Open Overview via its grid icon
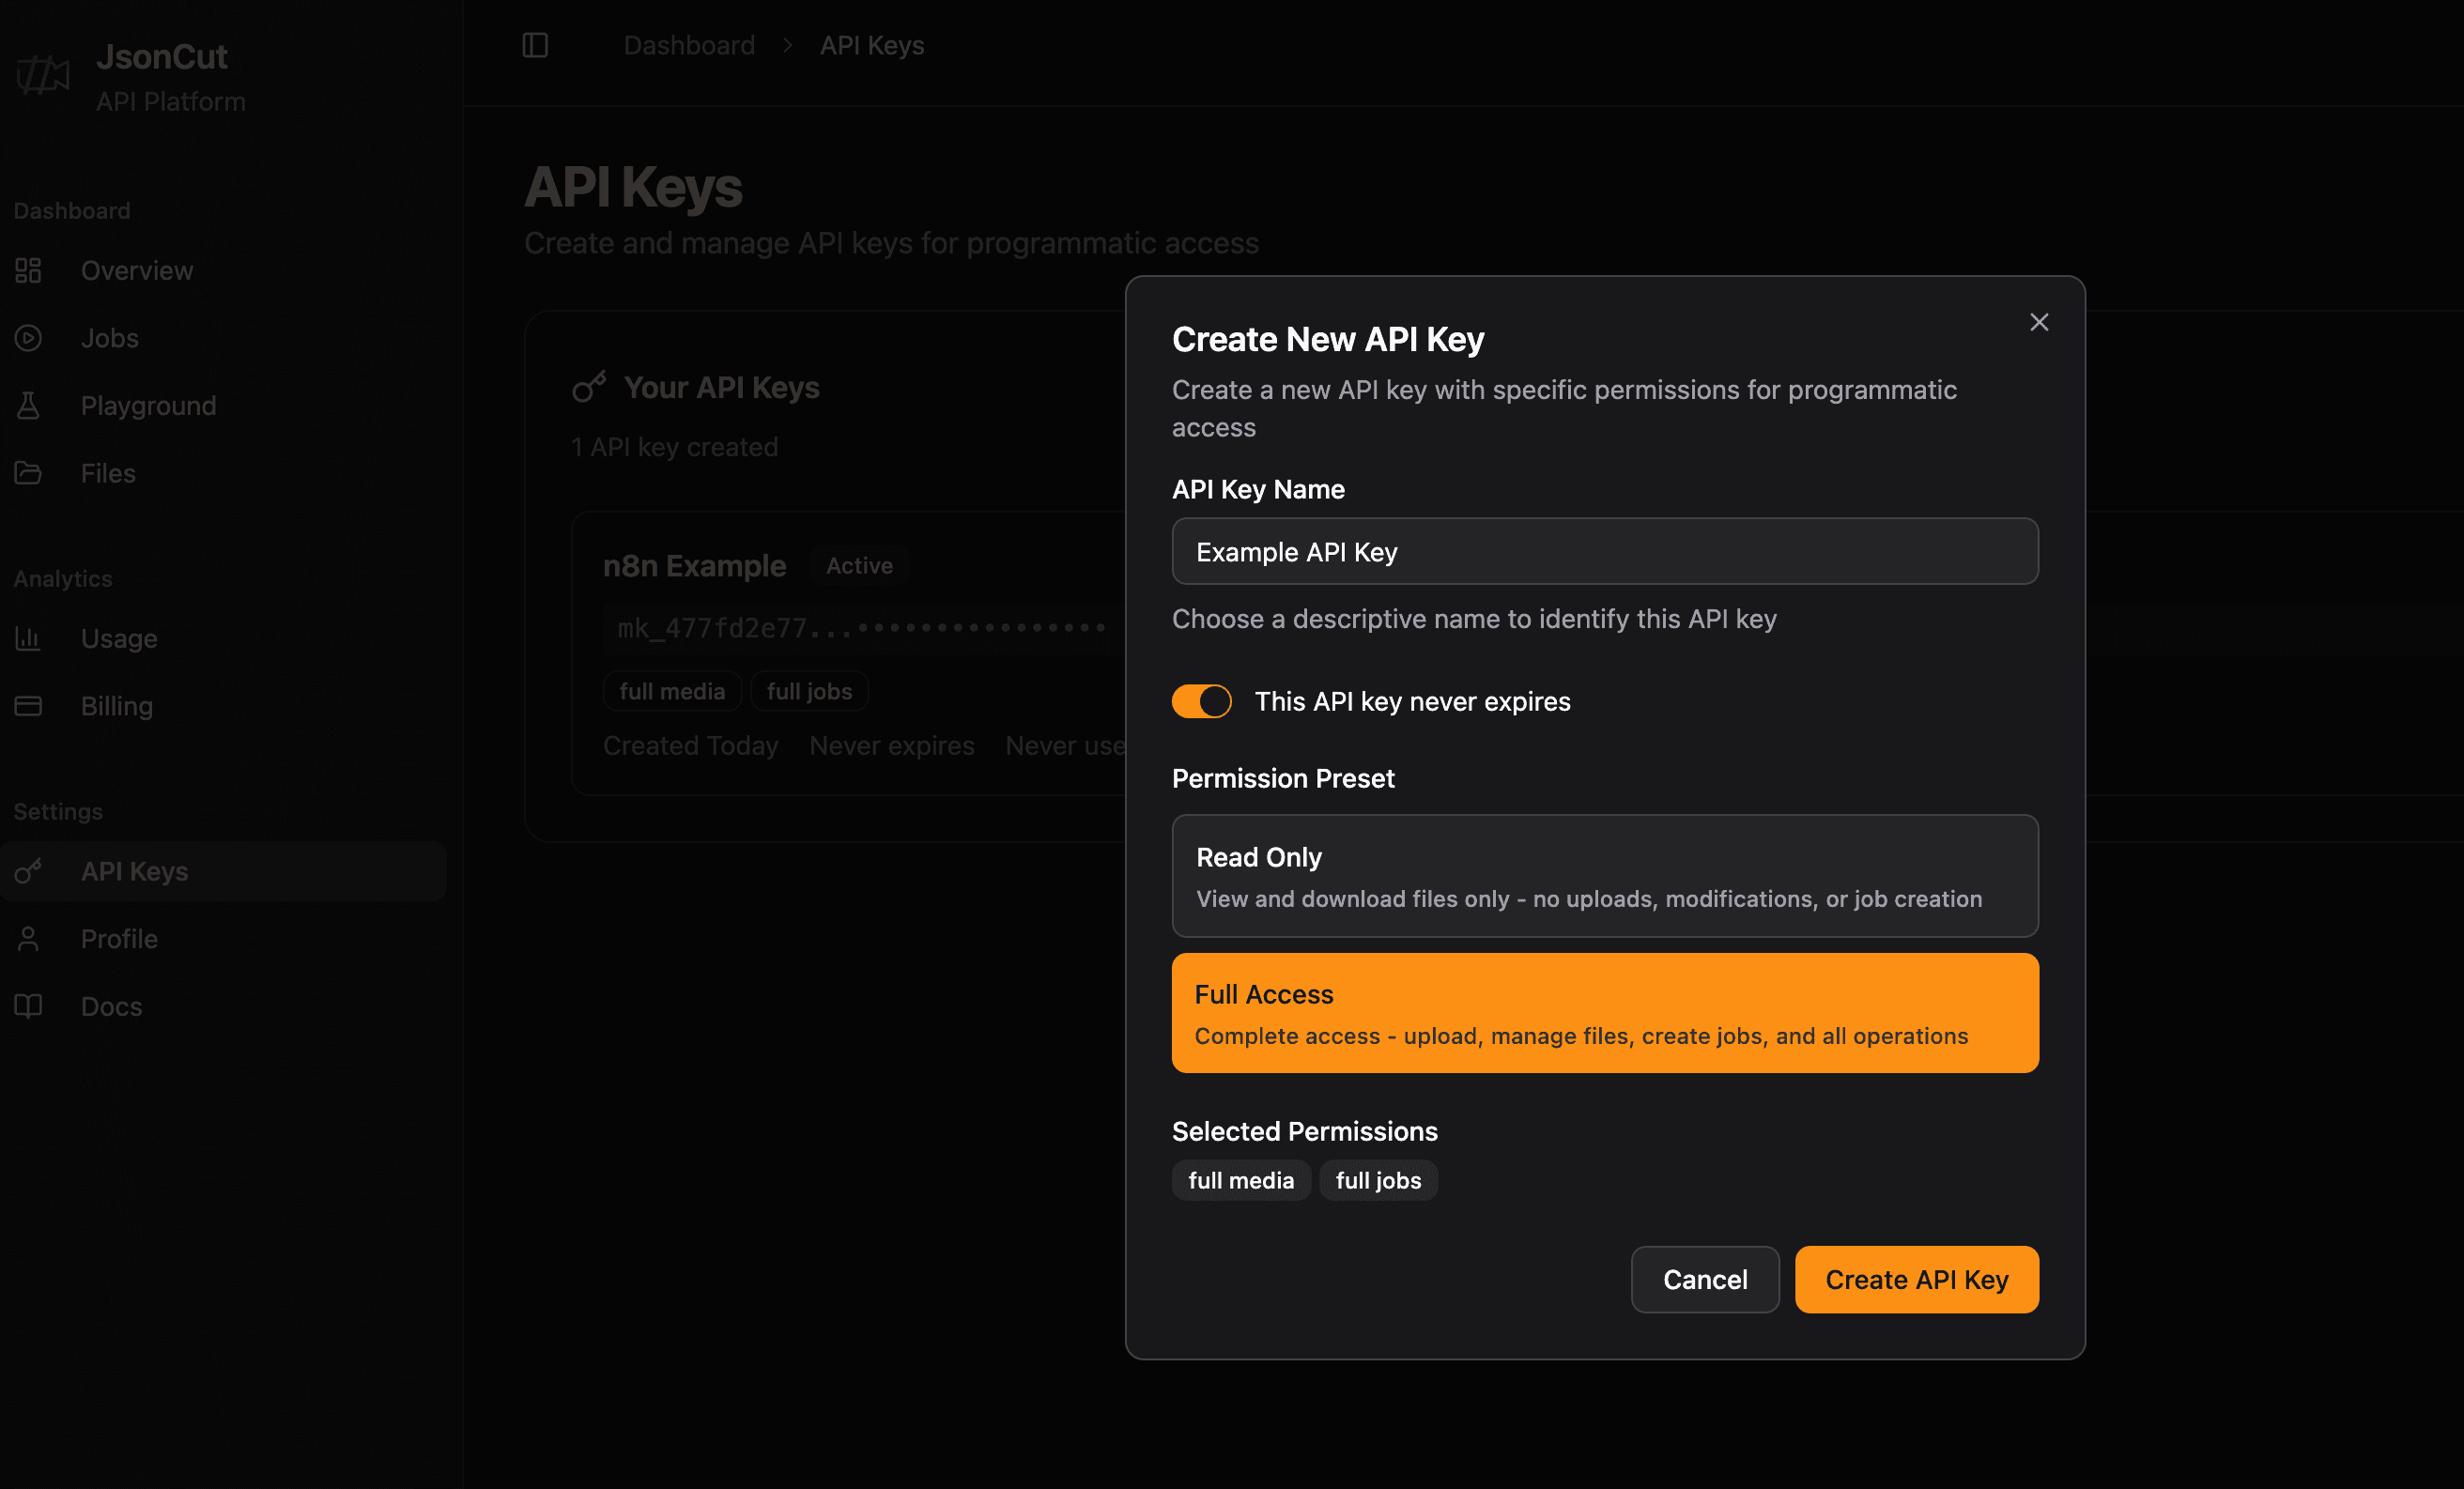 coord(28,270)
